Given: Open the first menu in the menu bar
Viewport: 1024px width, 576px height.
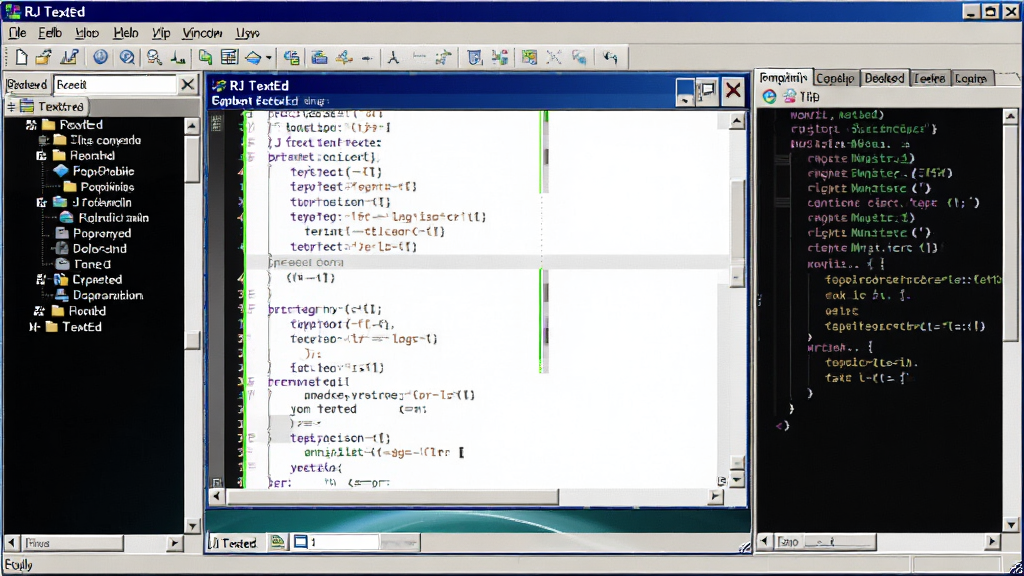Looking at the screenshot, I should pos(17,33).
